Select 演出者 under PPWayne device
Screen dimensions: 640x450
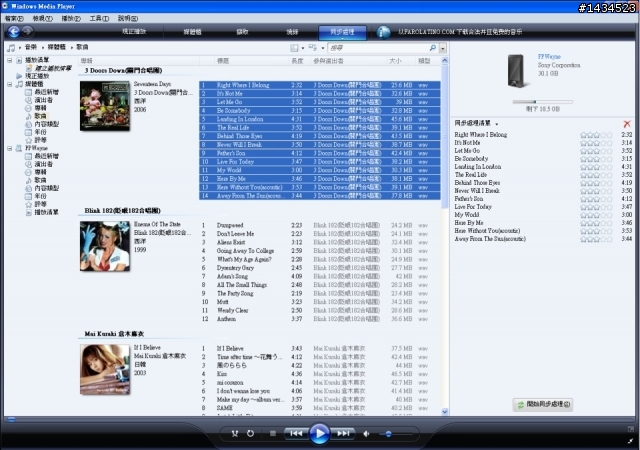pos(43,164)
